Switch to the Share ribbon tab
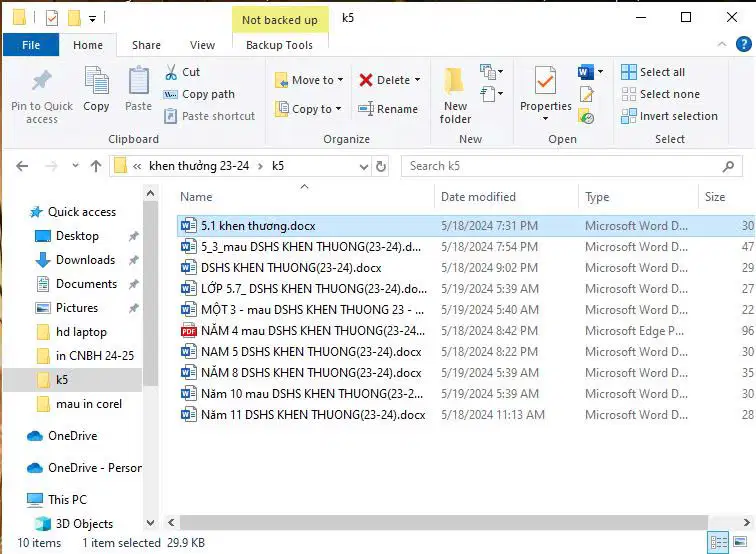The height and width of the screenshot is (554, 756). [x=146, y=45]
